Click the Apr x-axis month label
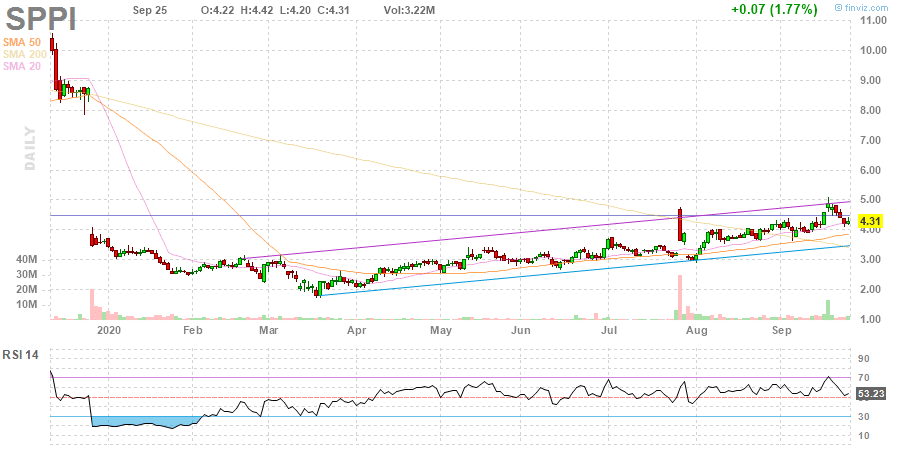 [x=356, y=330]
